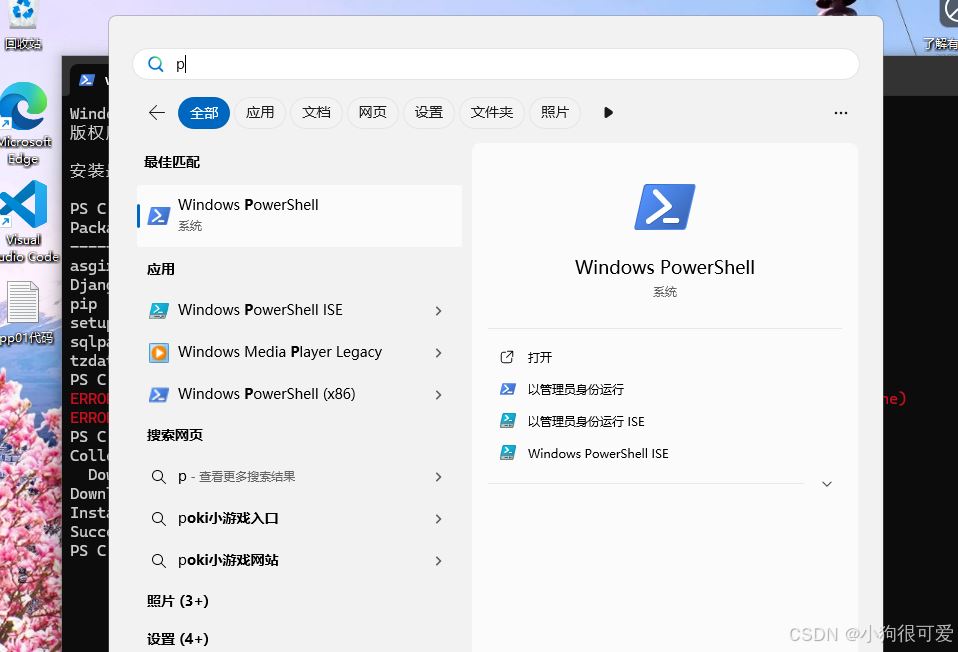
Task: Open poki小游戏入口 web suggestion
Action: 299,519
